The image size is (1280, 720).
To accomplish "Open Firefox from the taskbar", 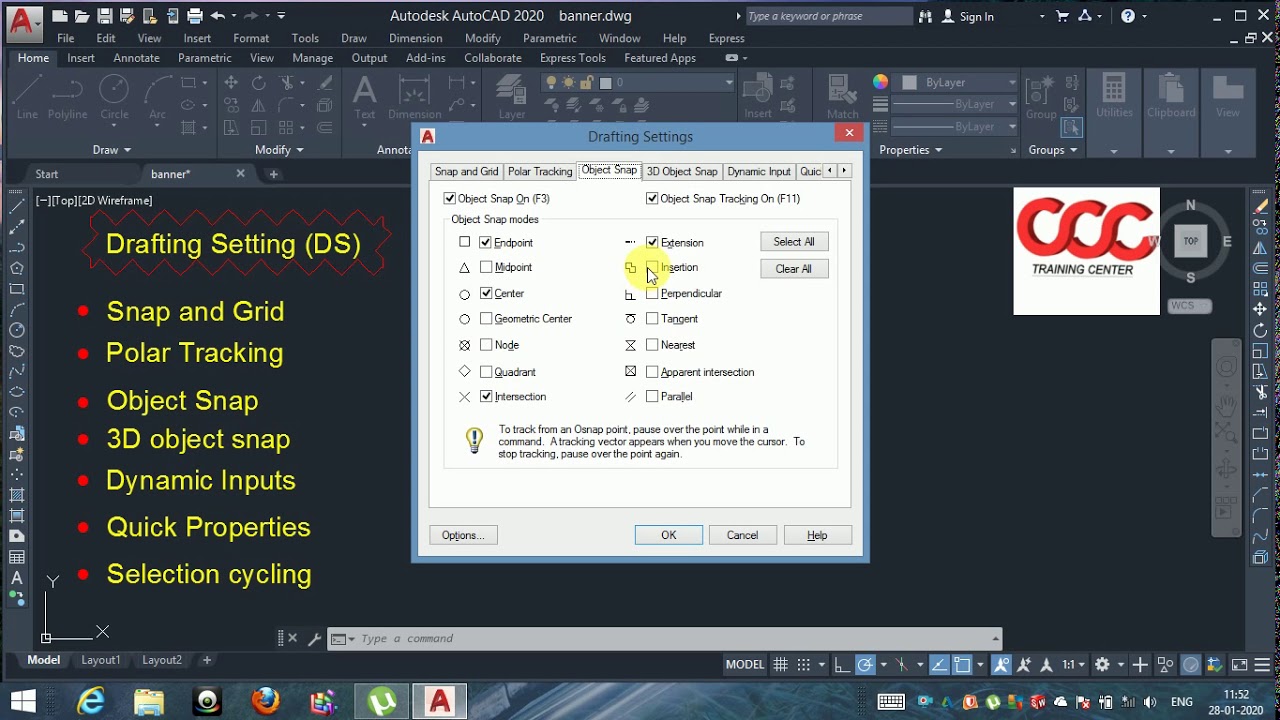I will [x=265, y=701].
